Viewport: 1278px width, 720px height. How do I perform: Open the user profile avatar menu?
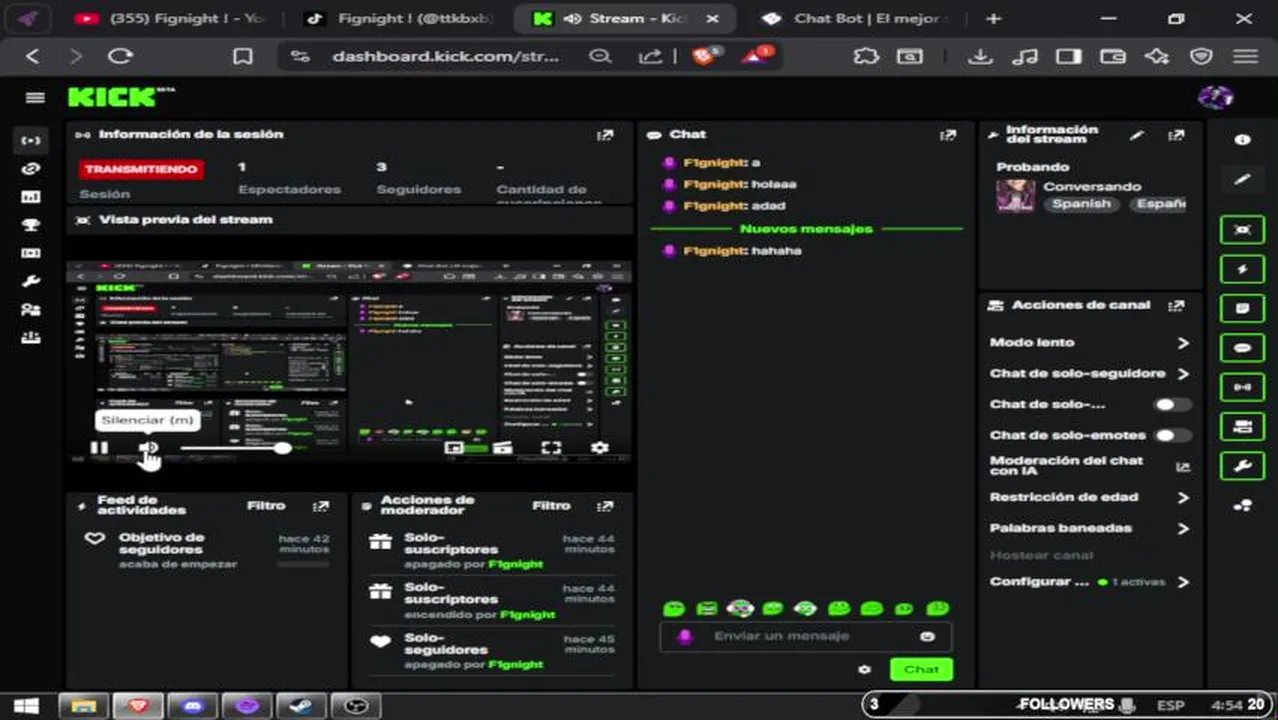pyautogui.click(x=1215, y=97)
